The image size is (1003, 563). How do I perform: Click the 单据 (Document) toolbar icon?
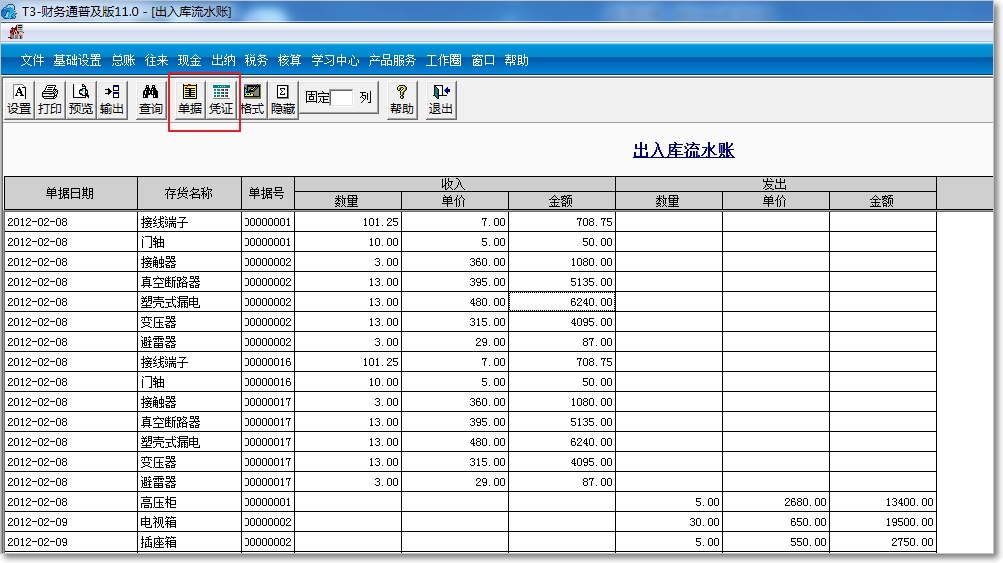(x=189, y=99)
